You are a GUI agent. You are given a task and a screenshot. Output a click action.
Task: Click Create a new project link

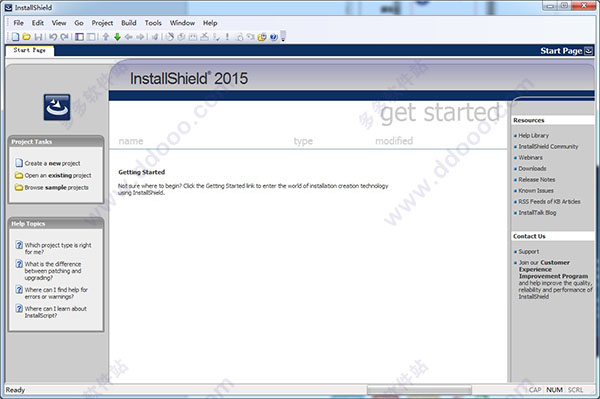(52, 163)
